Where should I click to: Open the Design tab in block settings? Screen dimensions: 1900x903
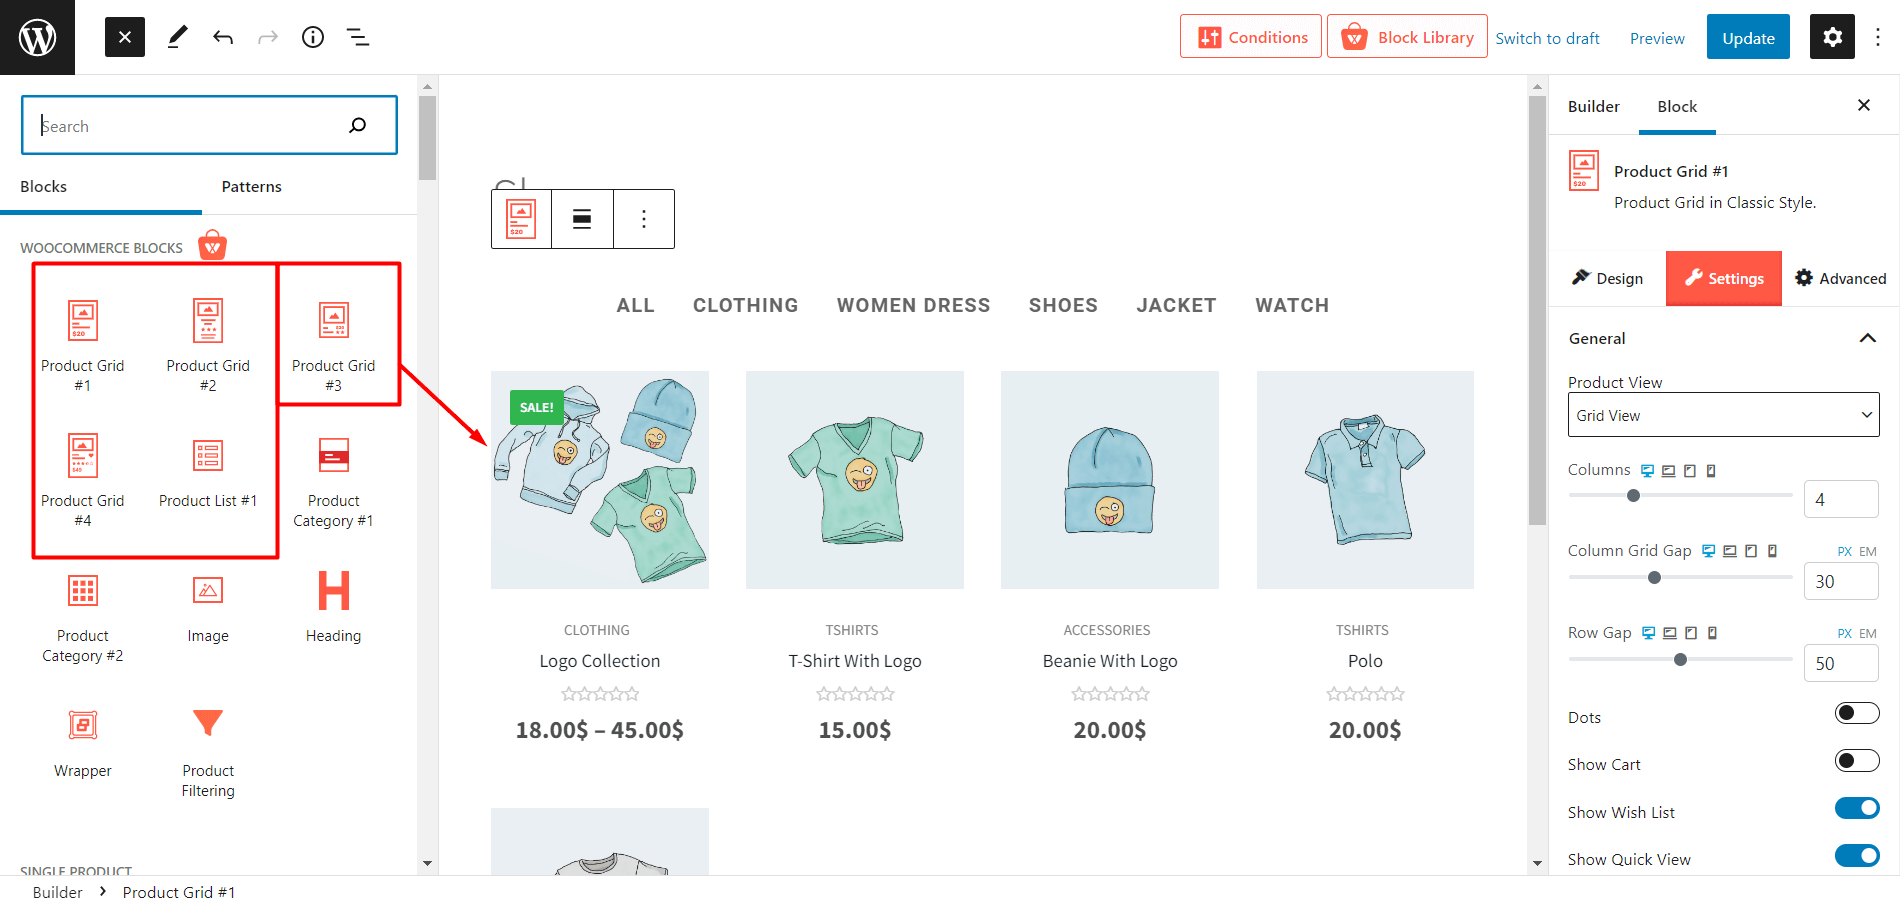pos(1607,278)
